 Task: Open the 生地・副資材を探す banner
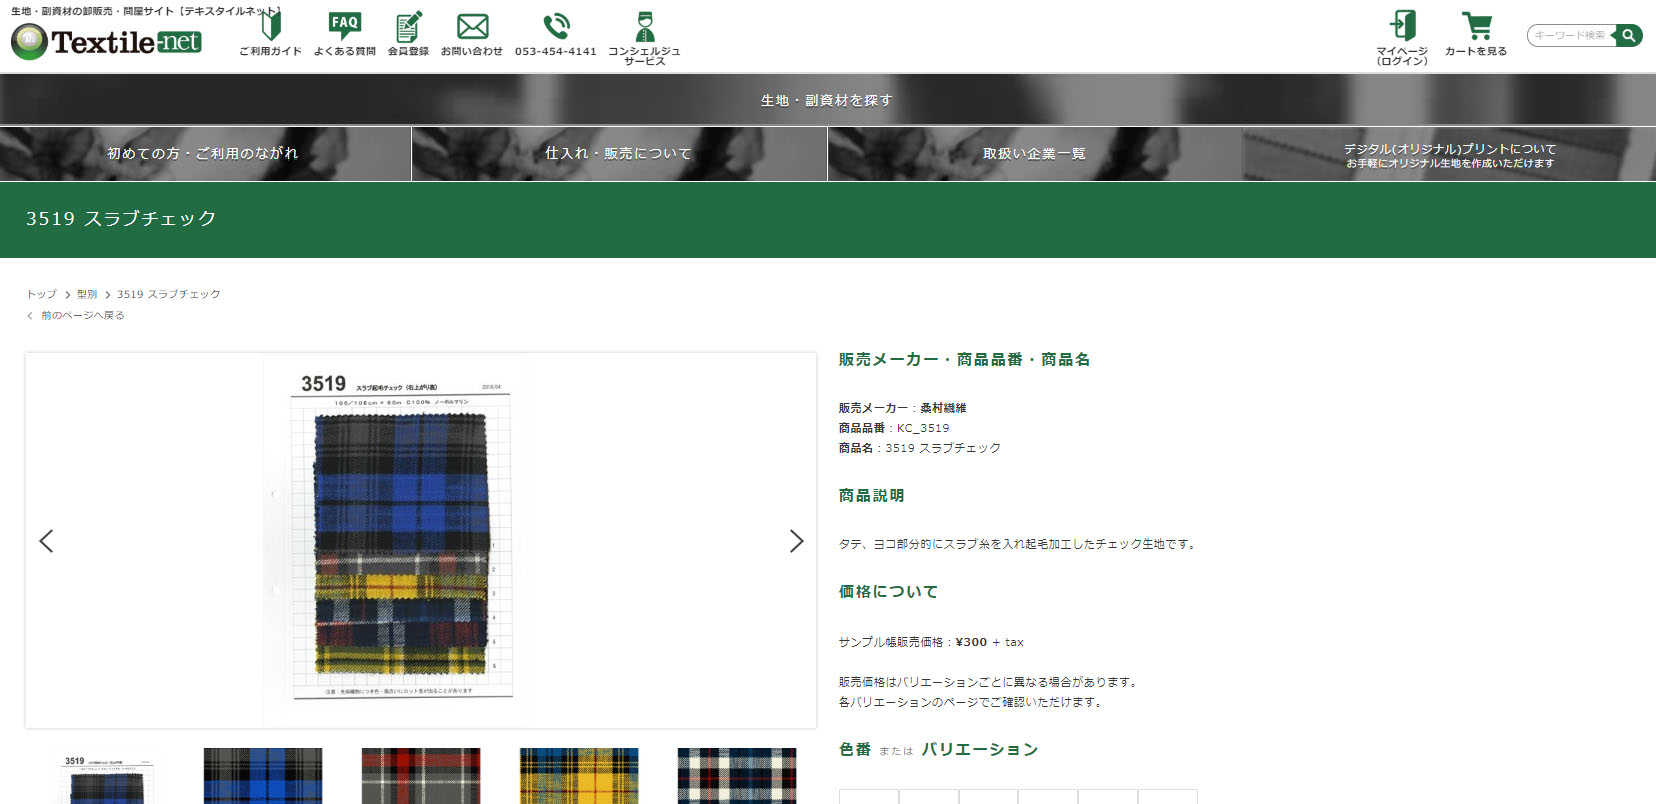(x=828, y=100)
